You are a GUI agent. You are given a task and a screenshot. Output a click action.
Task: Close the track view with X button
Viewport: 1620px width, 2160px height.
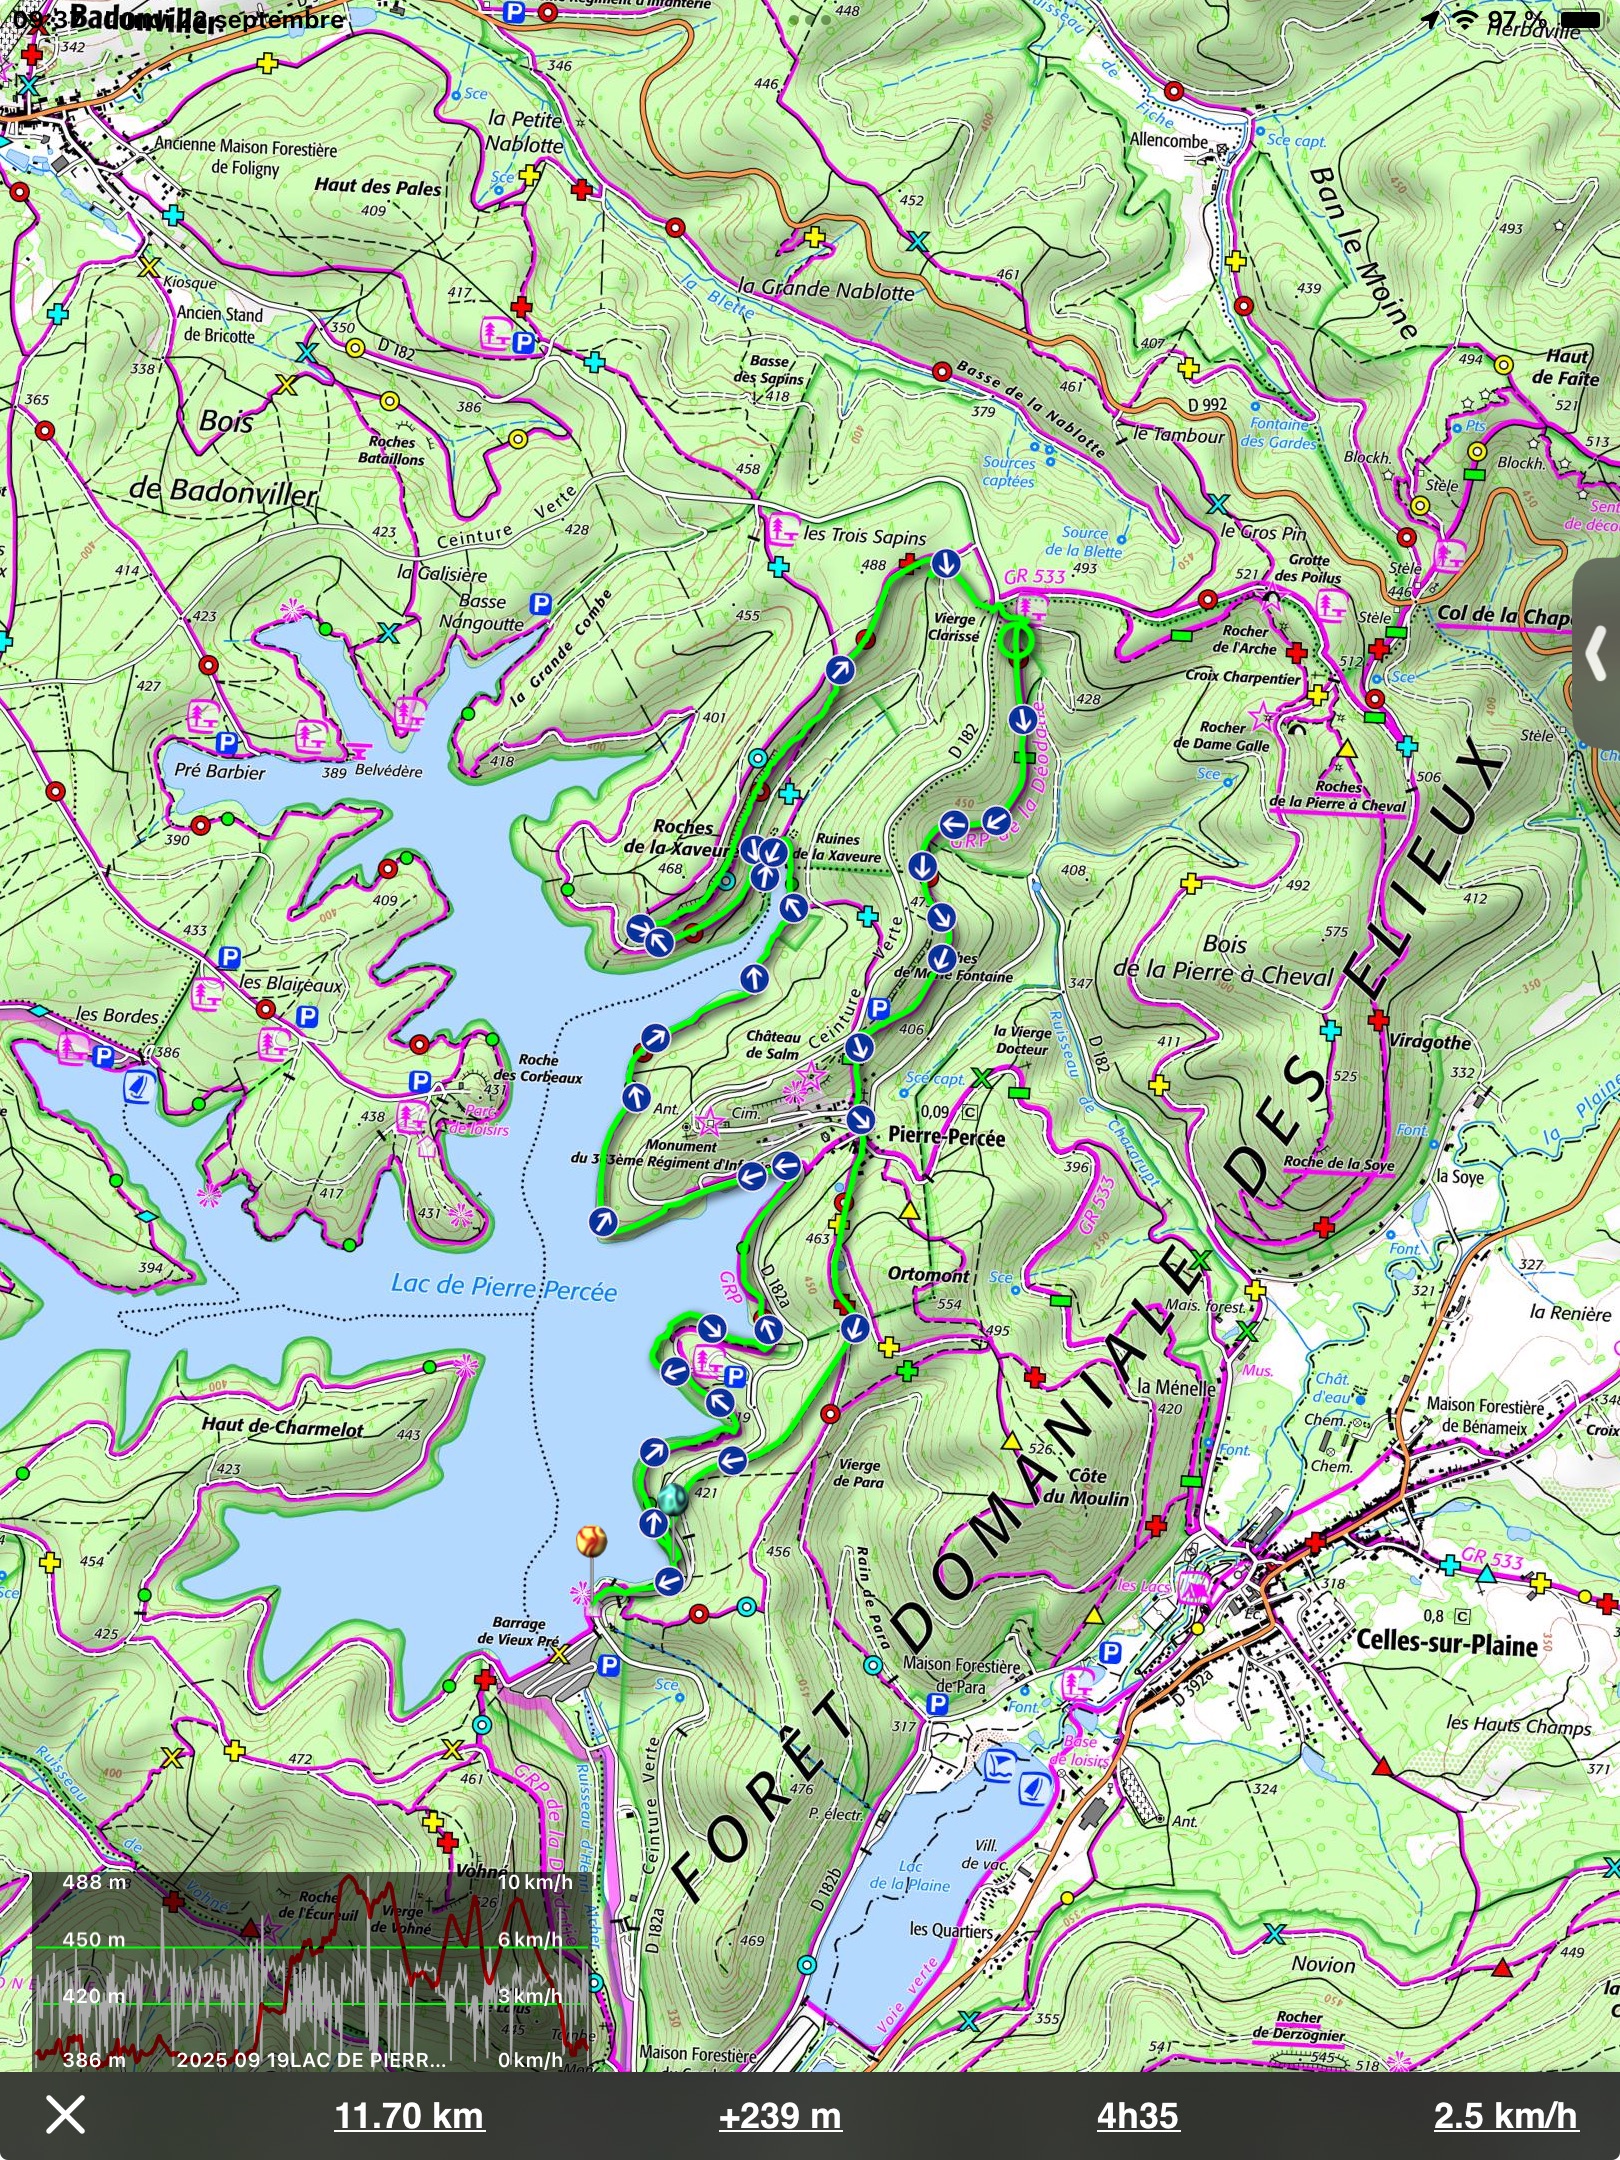pos(66,2115)
